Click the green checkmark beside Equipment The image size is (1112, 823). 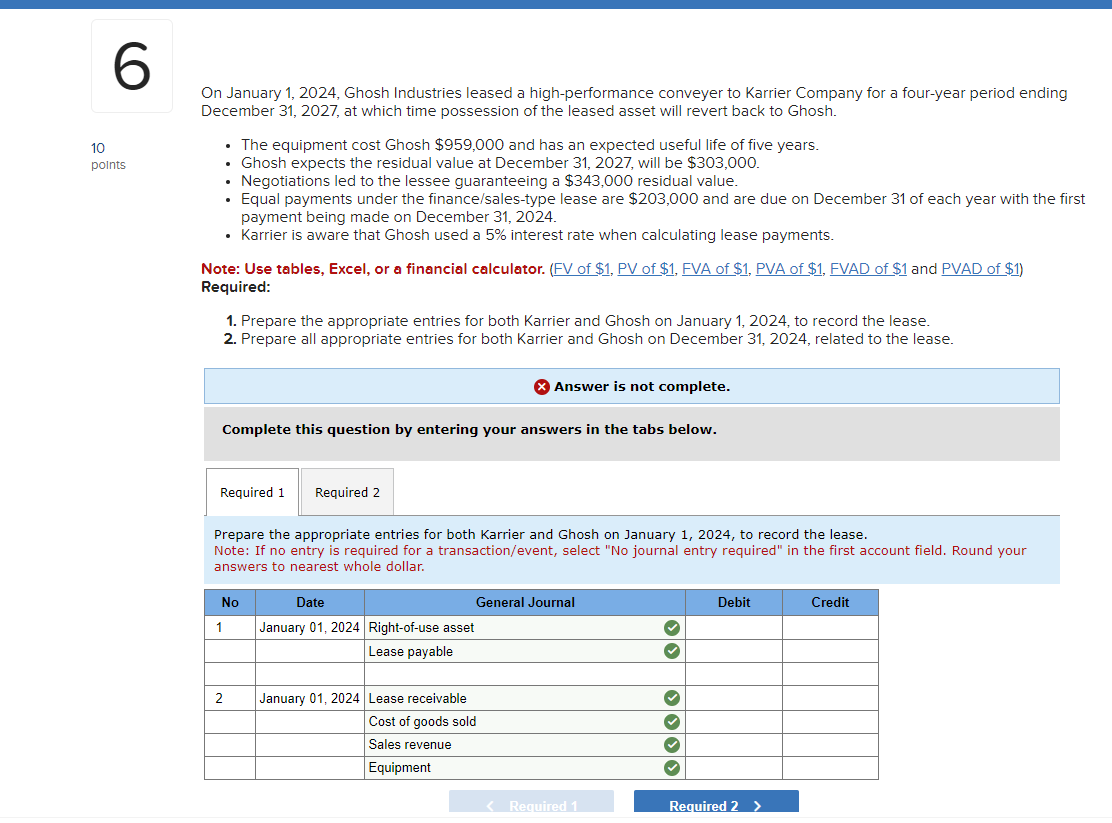[671, 767]
